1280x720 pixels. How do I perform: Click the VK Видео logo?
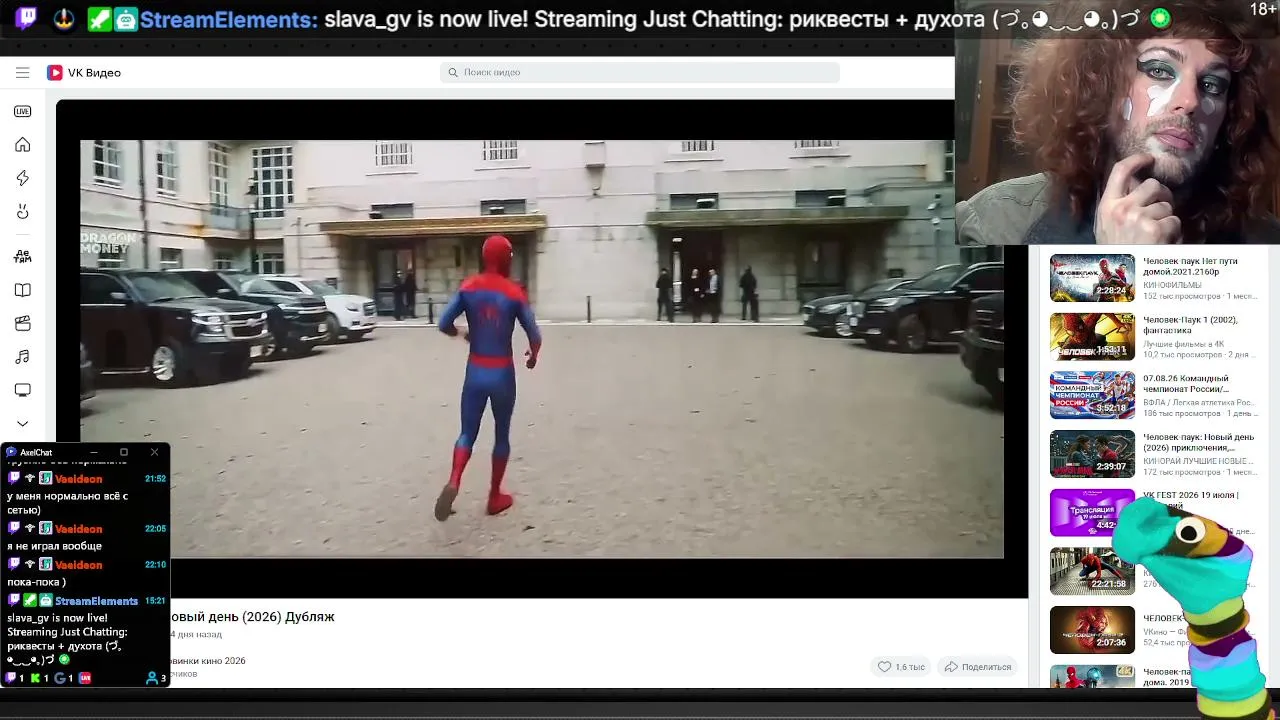tap(84, 72)
